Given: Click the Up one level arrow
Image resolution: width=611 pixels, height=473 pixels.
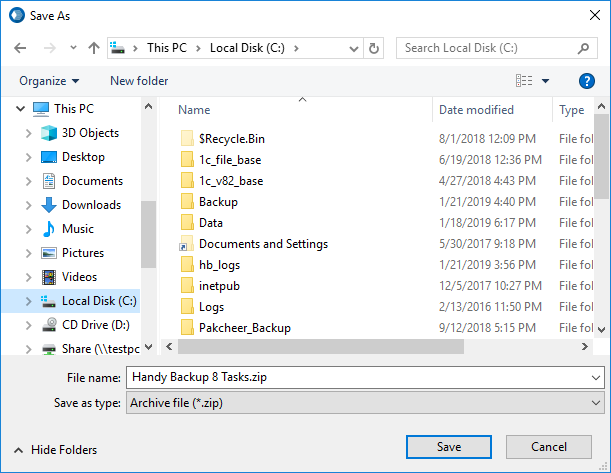Looking at the screenshot, I should [x=93, y=48].
